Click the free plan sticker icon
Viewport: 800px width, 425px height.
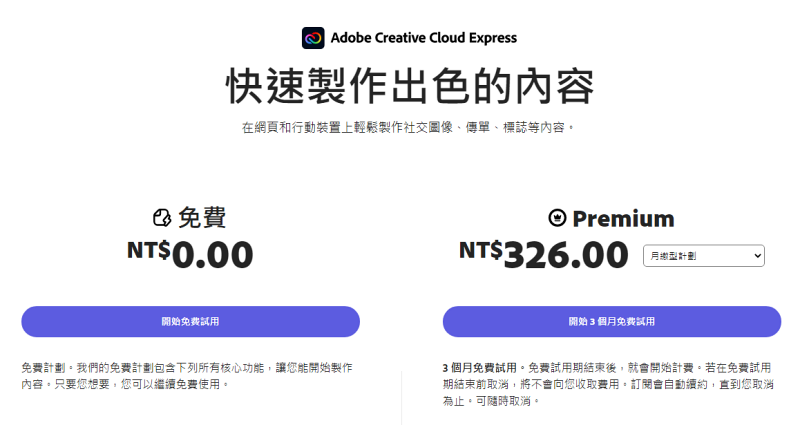pyautogui.click(x=162, y=218)
